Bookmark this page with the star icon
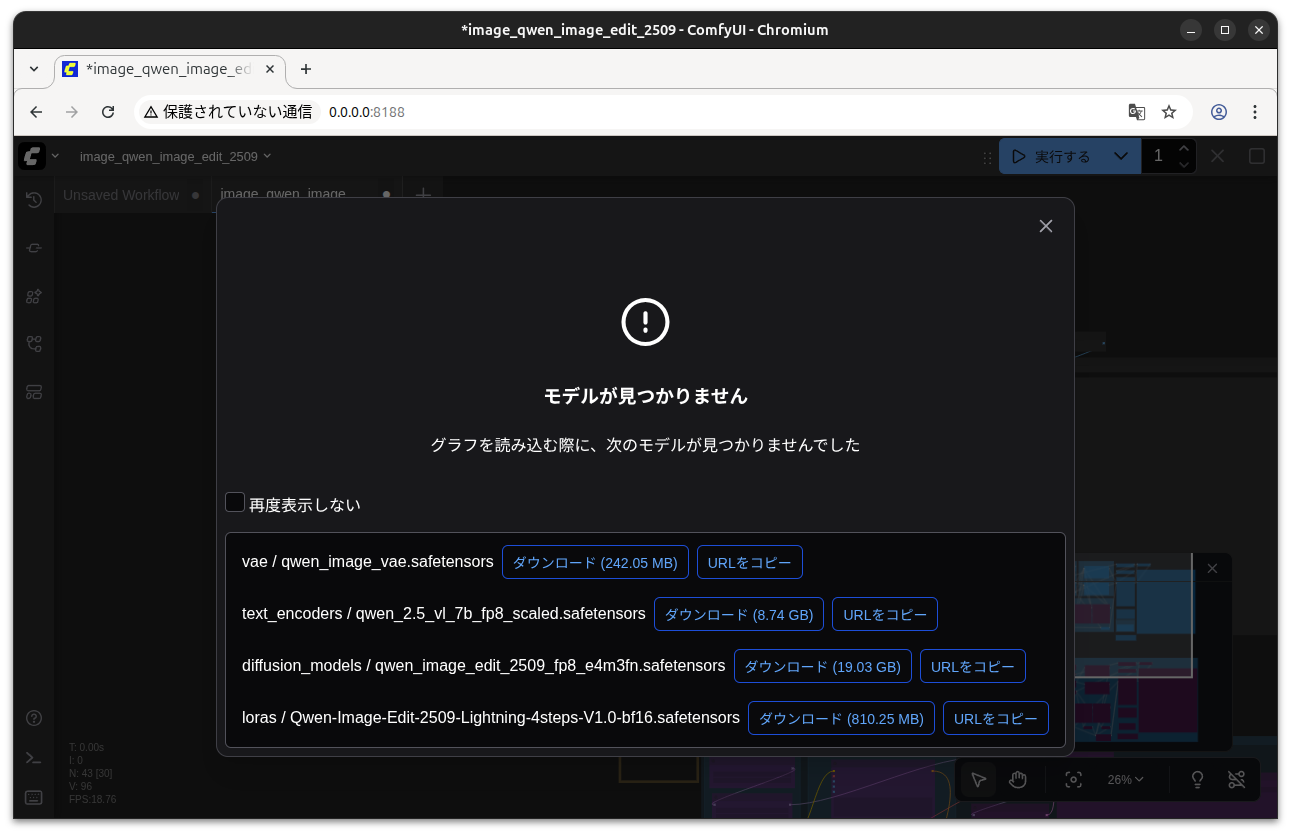The width and height of the screenshot is (1291, 835). point(1169,112)
